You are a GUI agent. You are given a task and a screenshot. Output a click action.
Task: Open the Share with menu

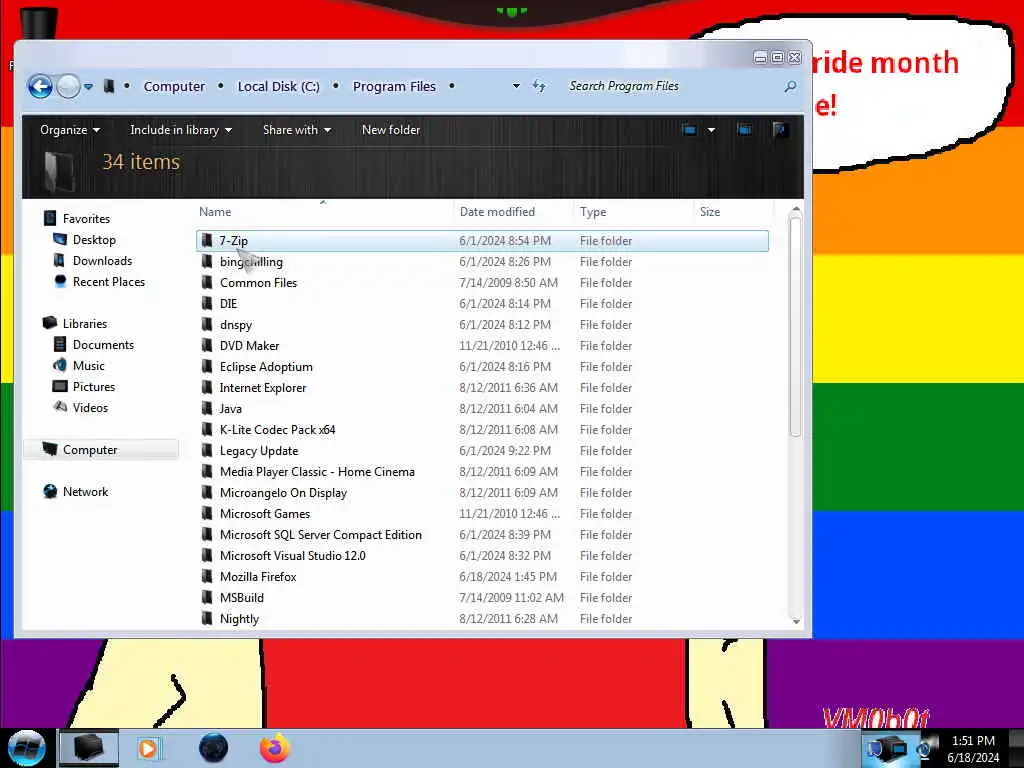tap(296, 130)
